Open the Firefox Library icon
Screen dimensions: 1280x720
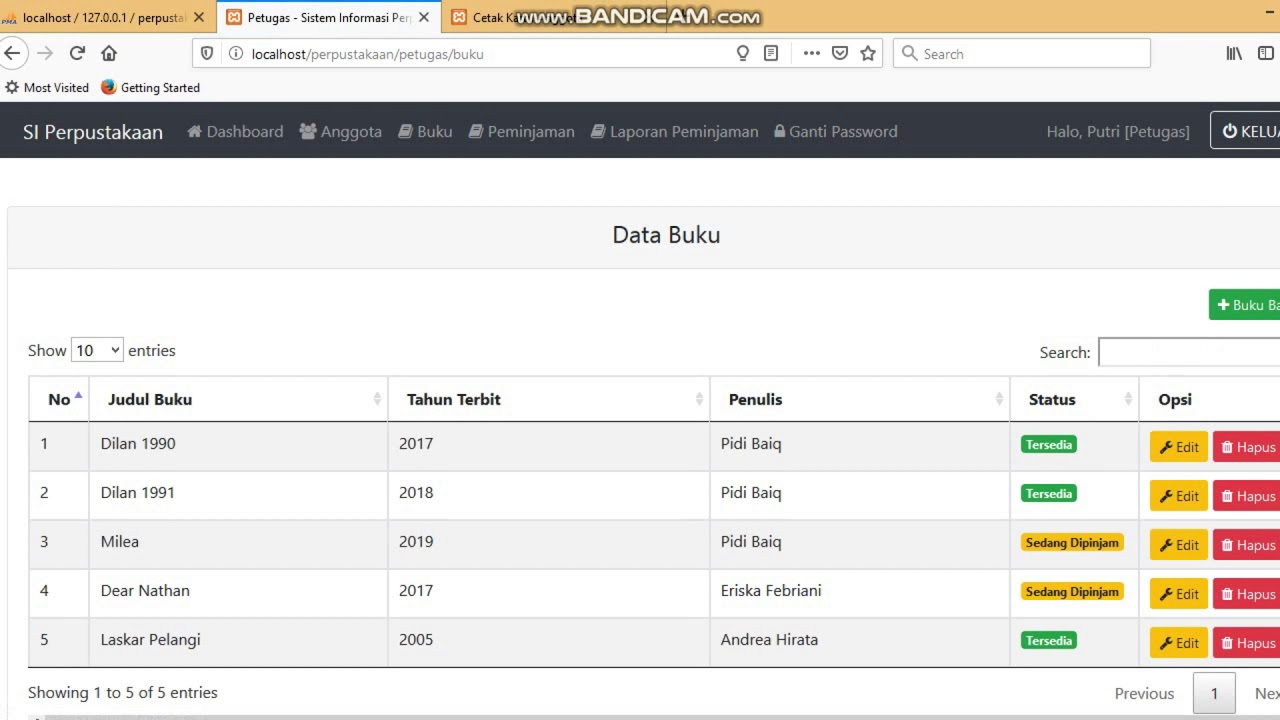click(x=1234, y=54)
